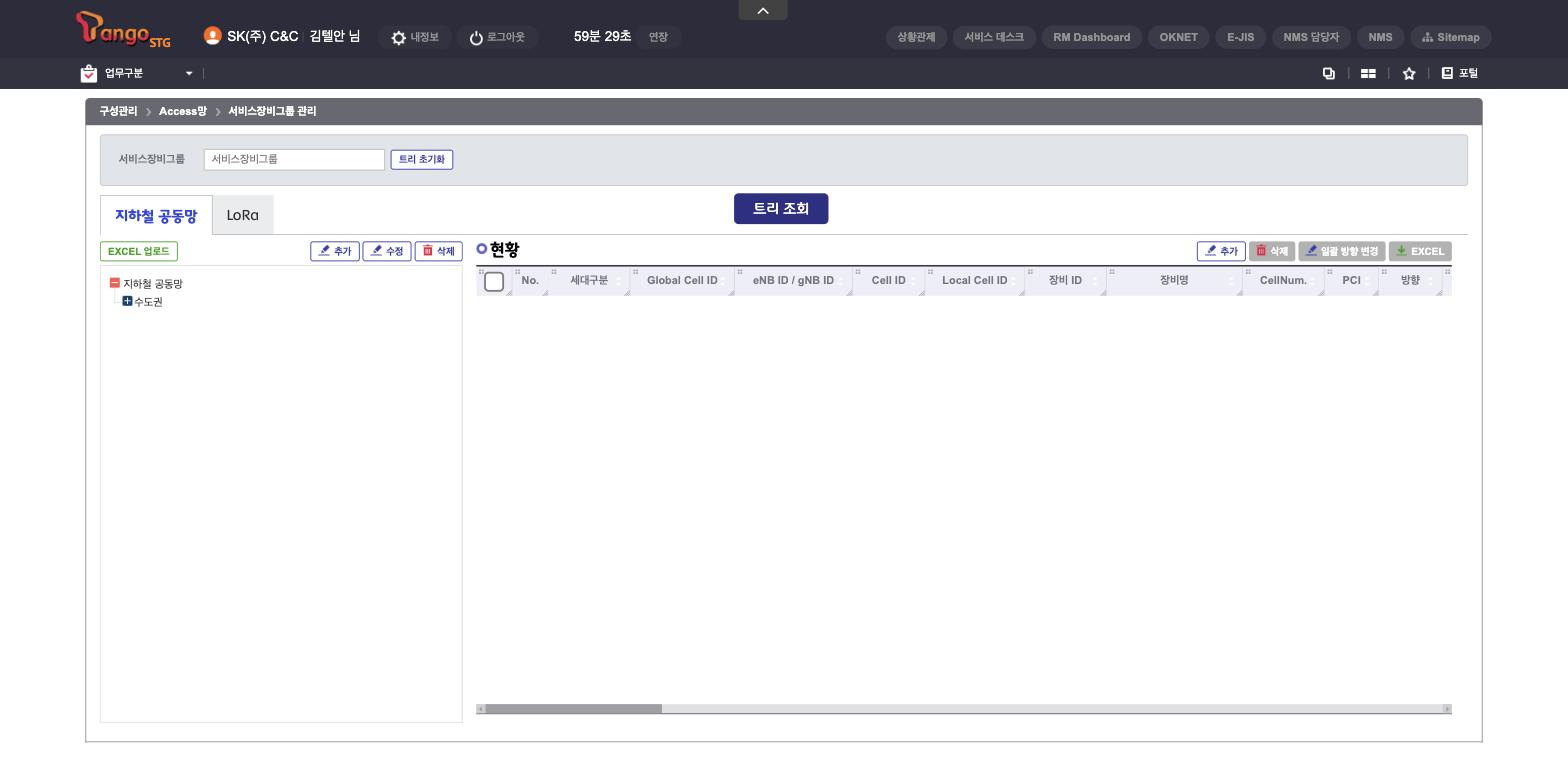Screen dimensions: 1568x772
Task: Open 내정보 settings gear
Action: click(x=415, y=37)
